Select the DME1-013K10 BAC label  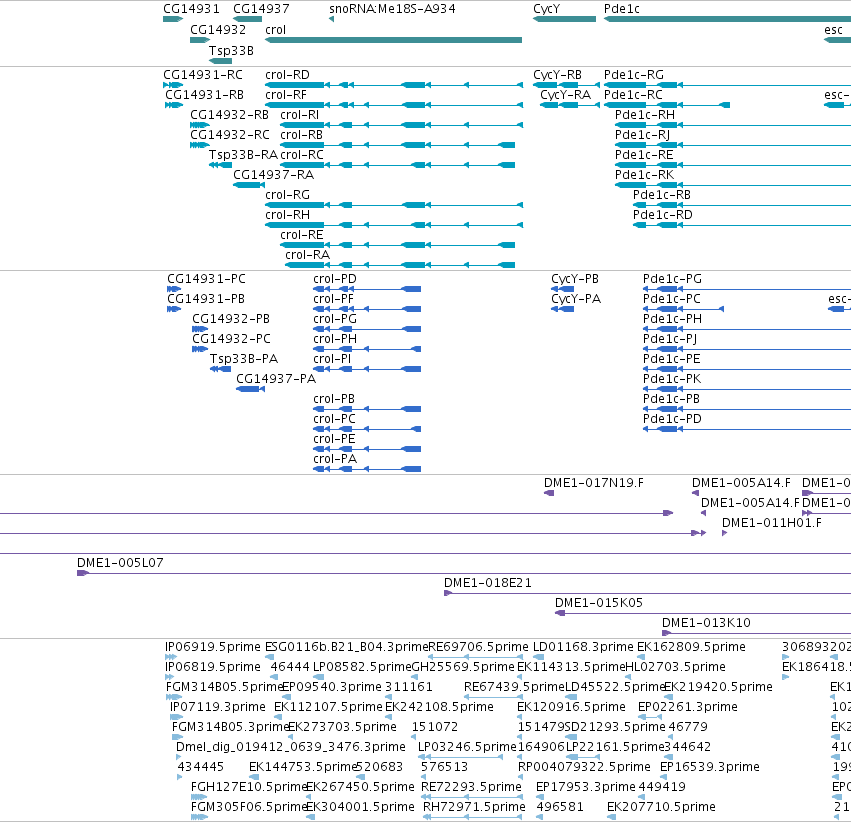pyautogui.click(x=706, y=622)
